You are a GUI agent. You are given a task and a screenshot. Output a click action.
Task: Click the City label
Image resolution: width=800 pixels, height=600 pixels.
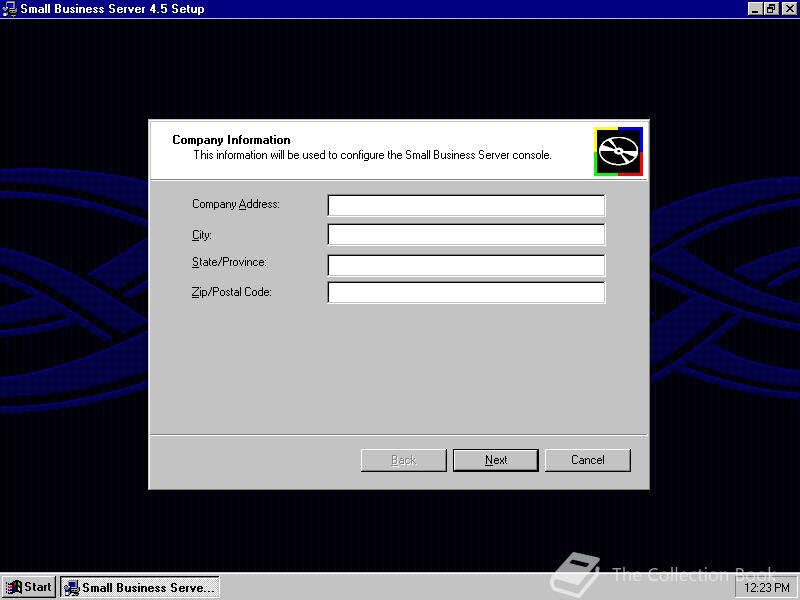202,235
